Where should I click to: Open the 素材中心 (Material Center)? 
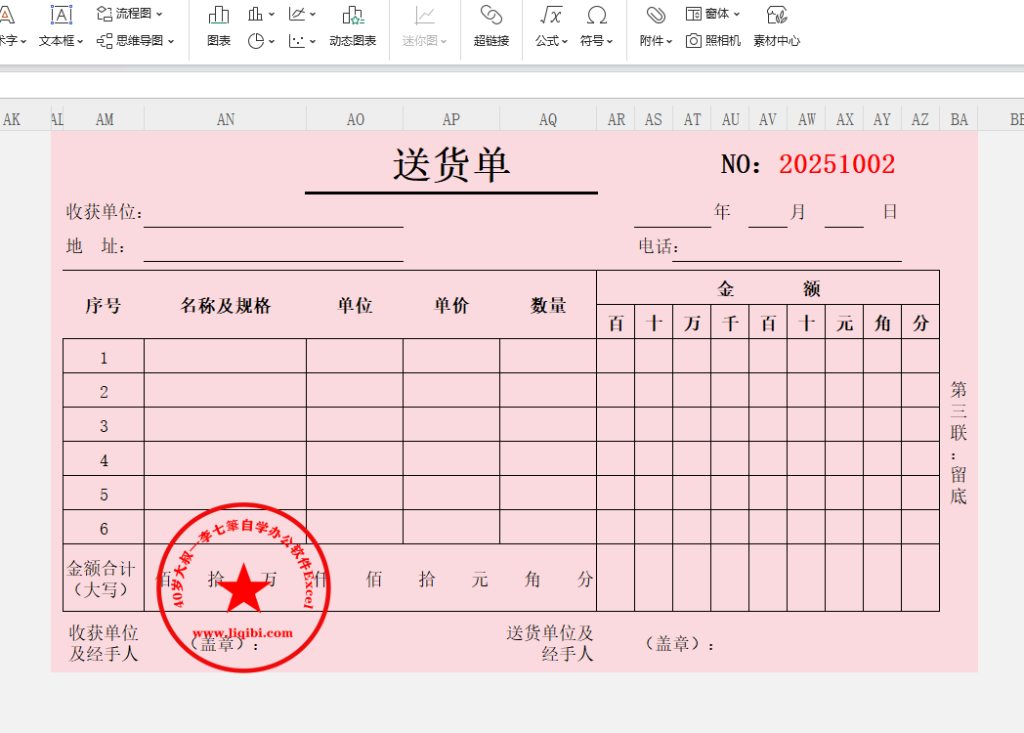coord(776,17)
